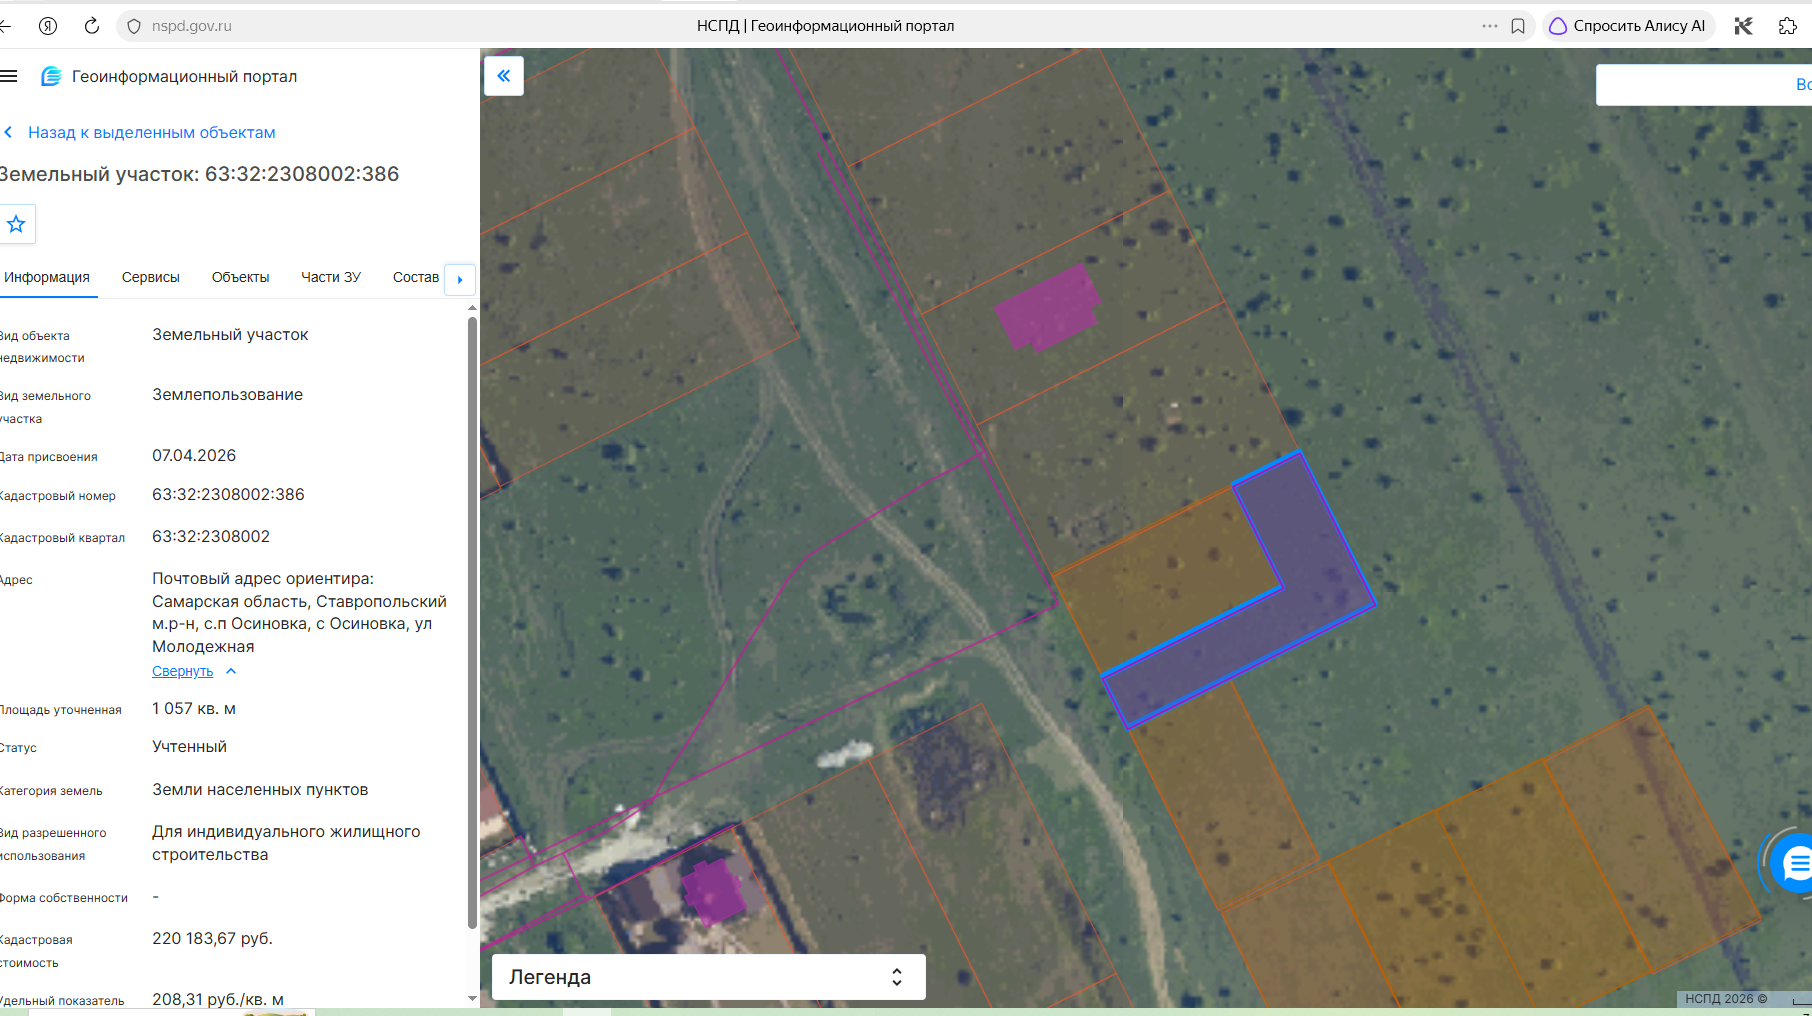Image resolution: width=1812 pixels, height=1016 pixels.
Task: Go back via Назад к выделенным объектам
Action: (x=152, y=133)
